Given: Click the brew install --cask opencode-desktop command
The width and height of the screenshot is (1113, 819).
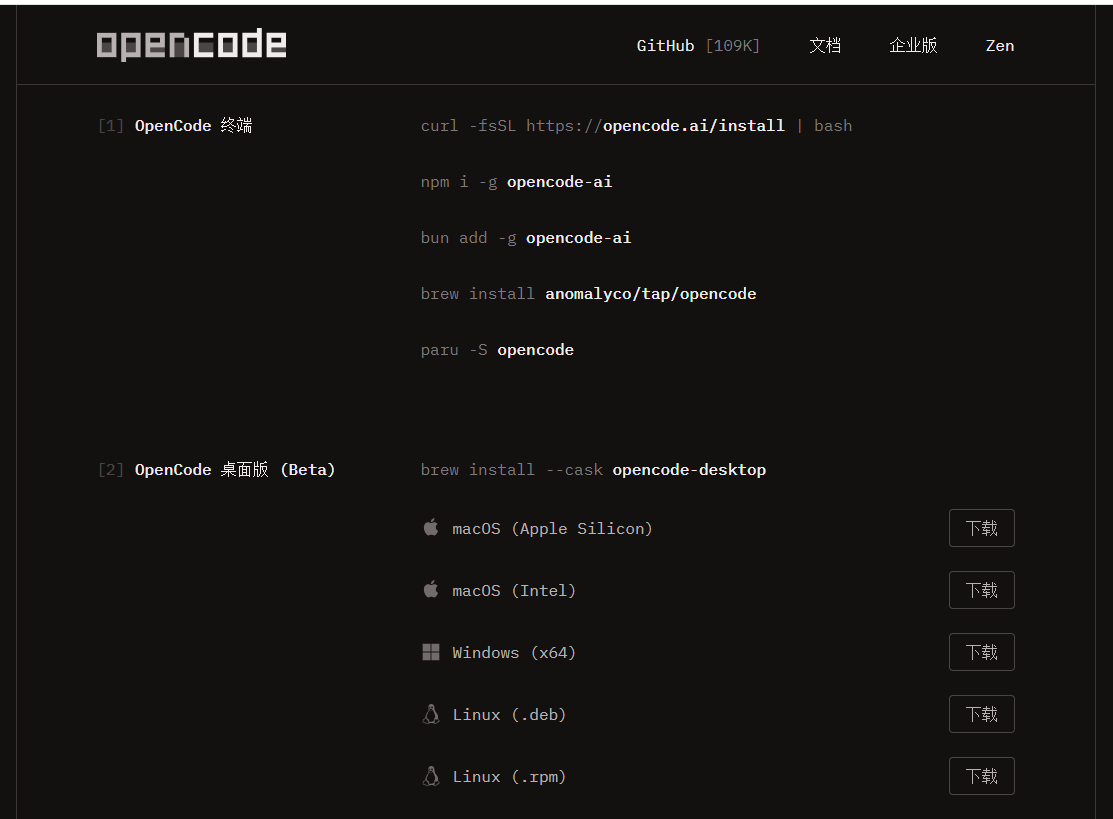Looking at the screenshot, I should tap(593, 470).
